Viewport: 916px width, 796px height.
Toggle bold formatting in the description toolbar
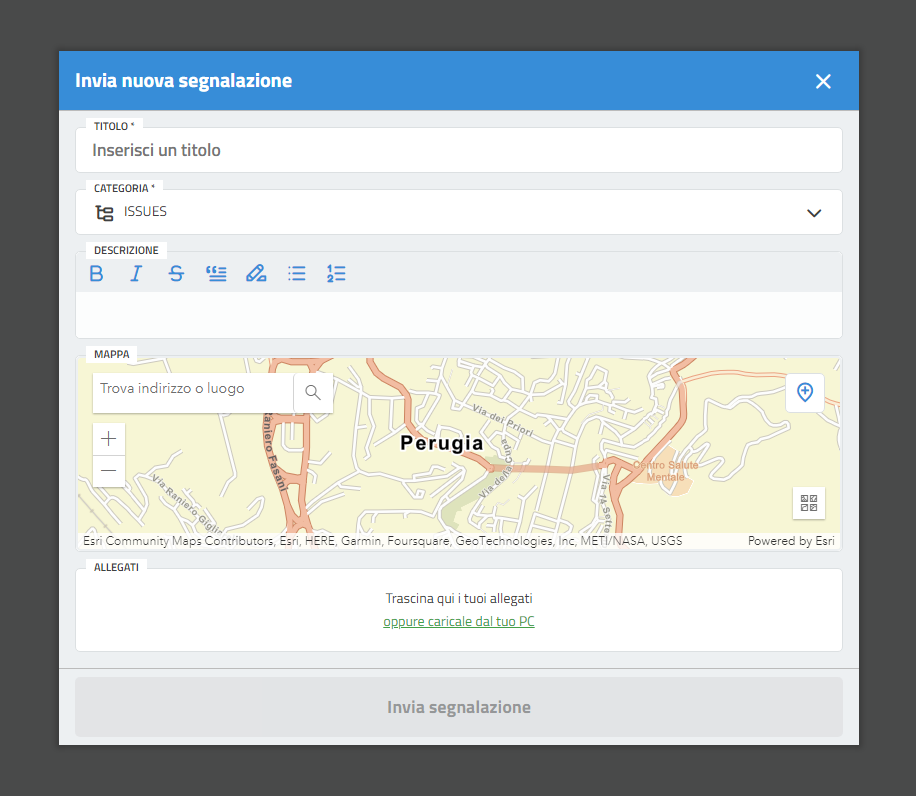[97, 273]
